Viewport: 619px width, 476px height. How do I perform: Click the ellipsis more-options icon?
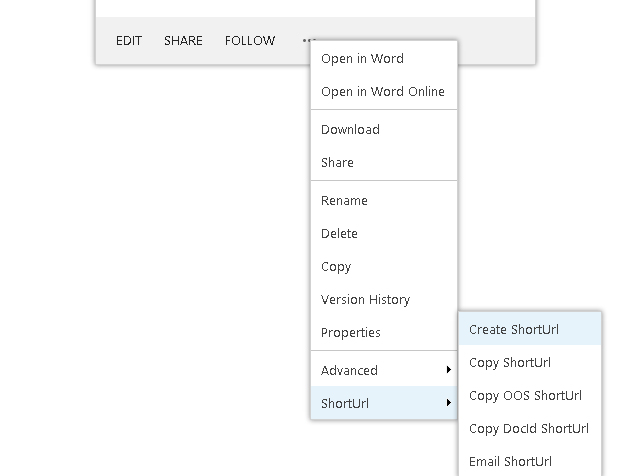coord(308,40)
